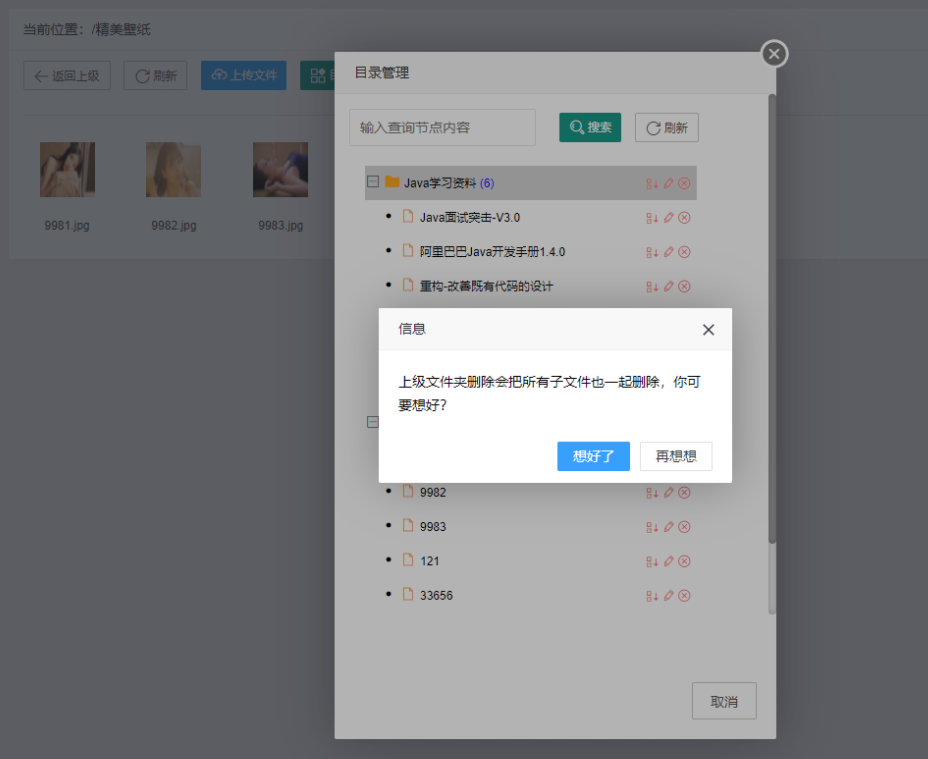Click sort icon for 阿里巴巴Java开发手册1.4.0
The height and width of the screenshot is (759, 928).
click(652, 252)
